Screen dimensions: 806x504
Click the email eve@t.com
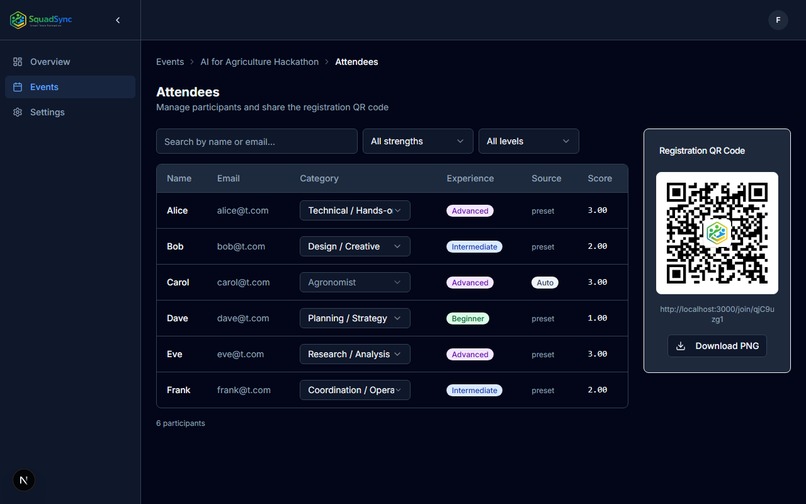(x=240, y=354)
